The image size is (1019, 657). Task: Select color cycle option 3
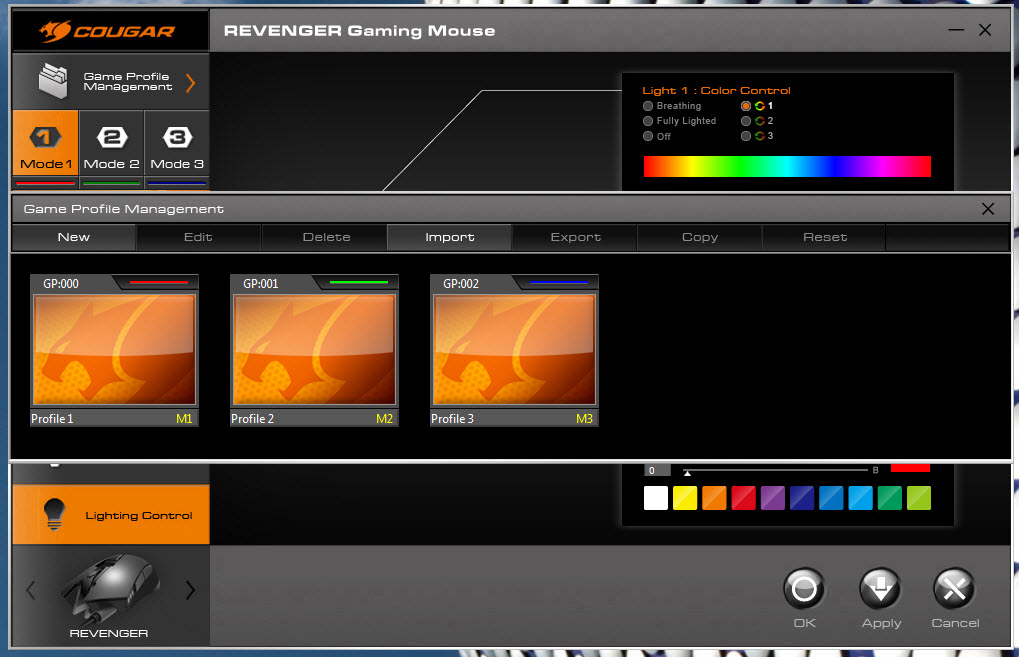pos(746,136)
